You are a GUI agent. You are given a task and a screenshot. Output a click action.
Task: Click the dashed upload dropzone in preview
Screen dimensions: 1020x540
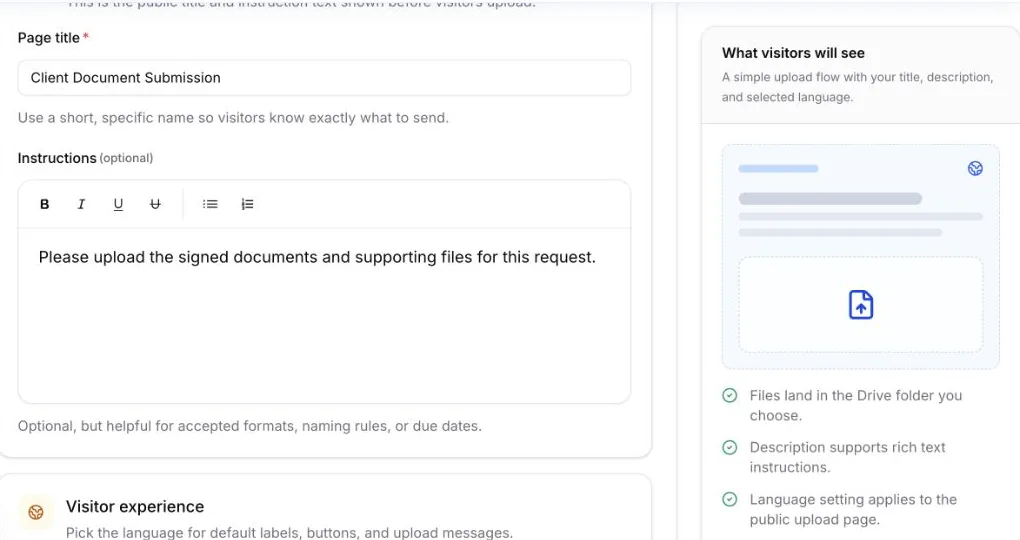click(x=861, y=304)
